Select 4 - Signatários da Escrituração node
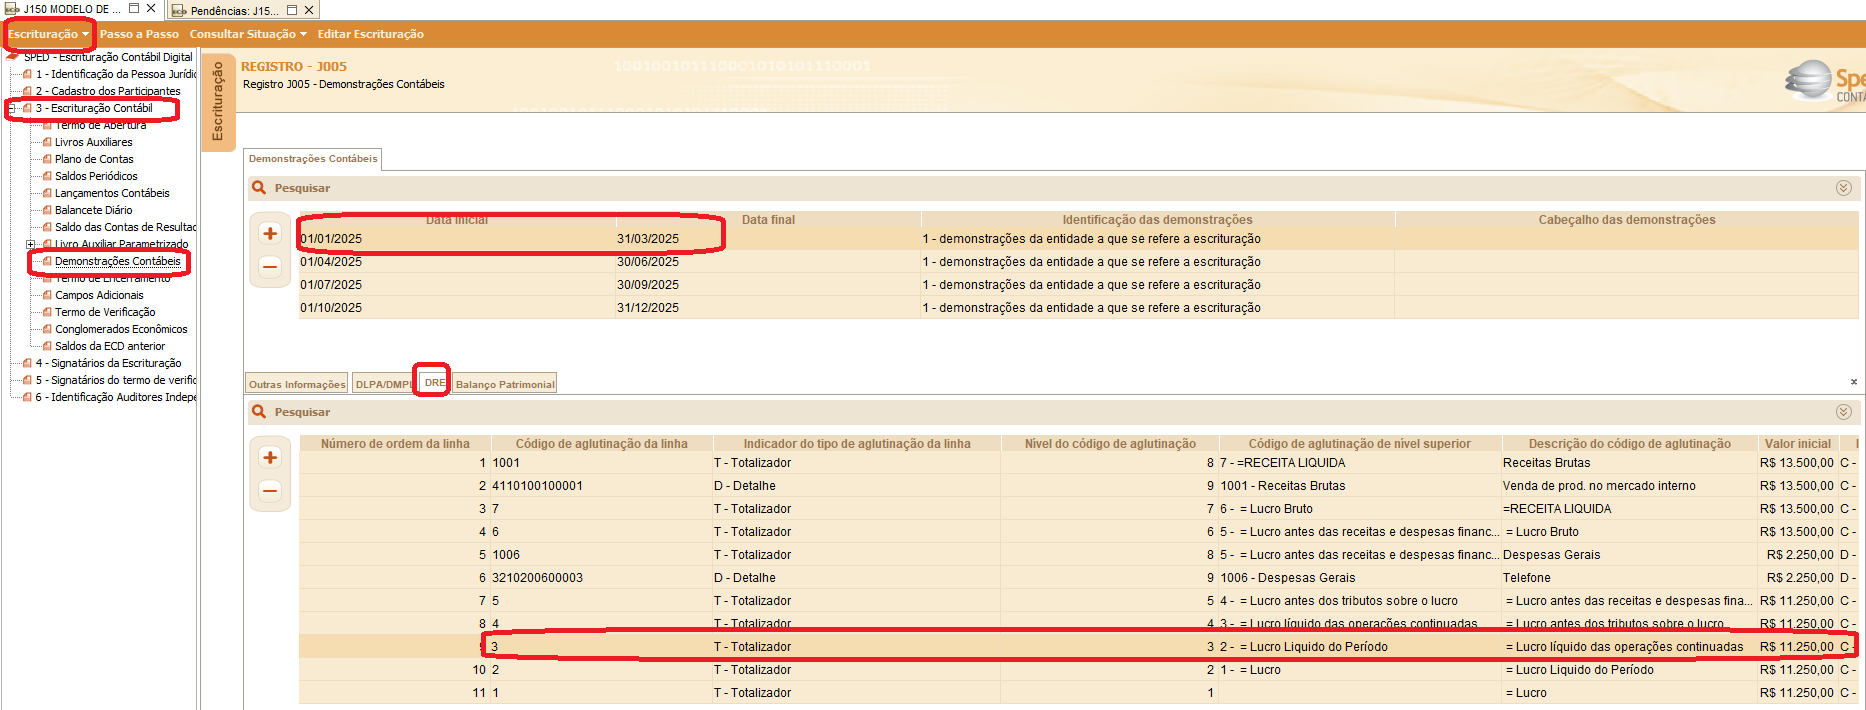 (x=108, y=363)
